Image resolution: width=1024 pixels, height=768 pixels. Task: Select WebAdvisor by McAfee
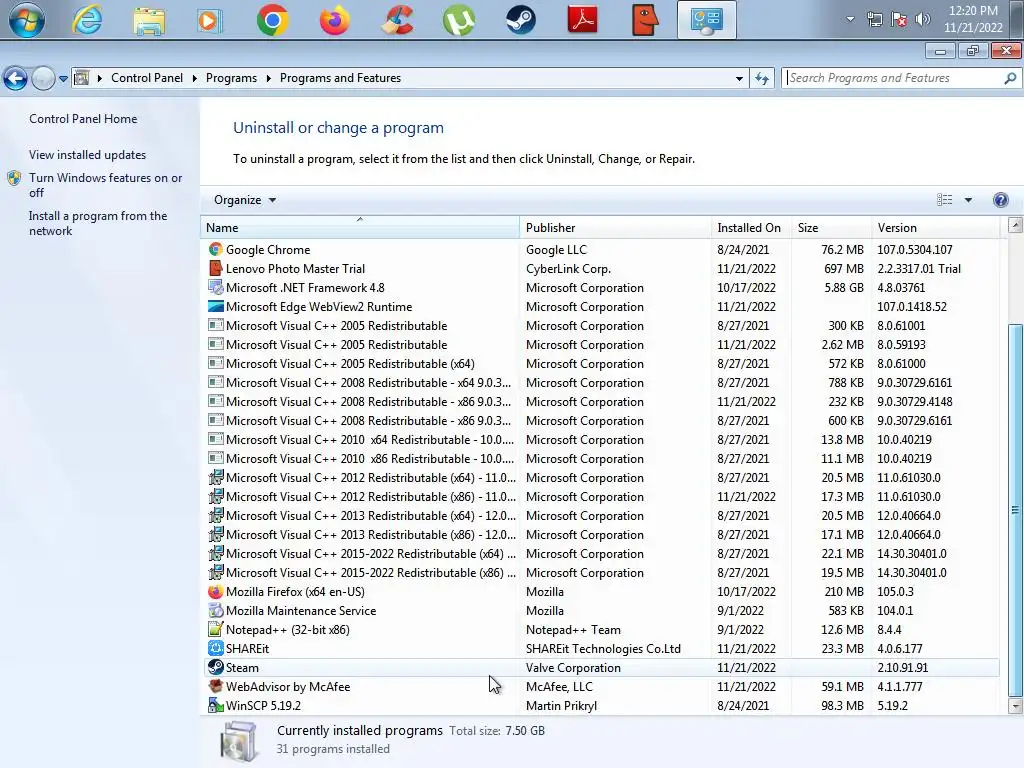pos(600,686)
